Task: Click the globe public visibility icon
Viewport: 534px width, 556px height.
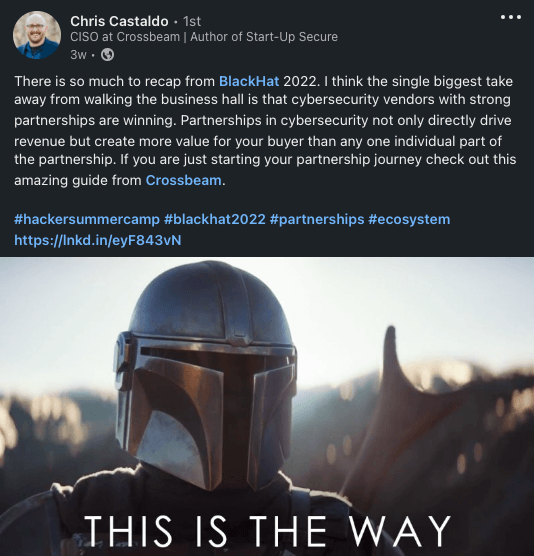Action: coord(107,55)
